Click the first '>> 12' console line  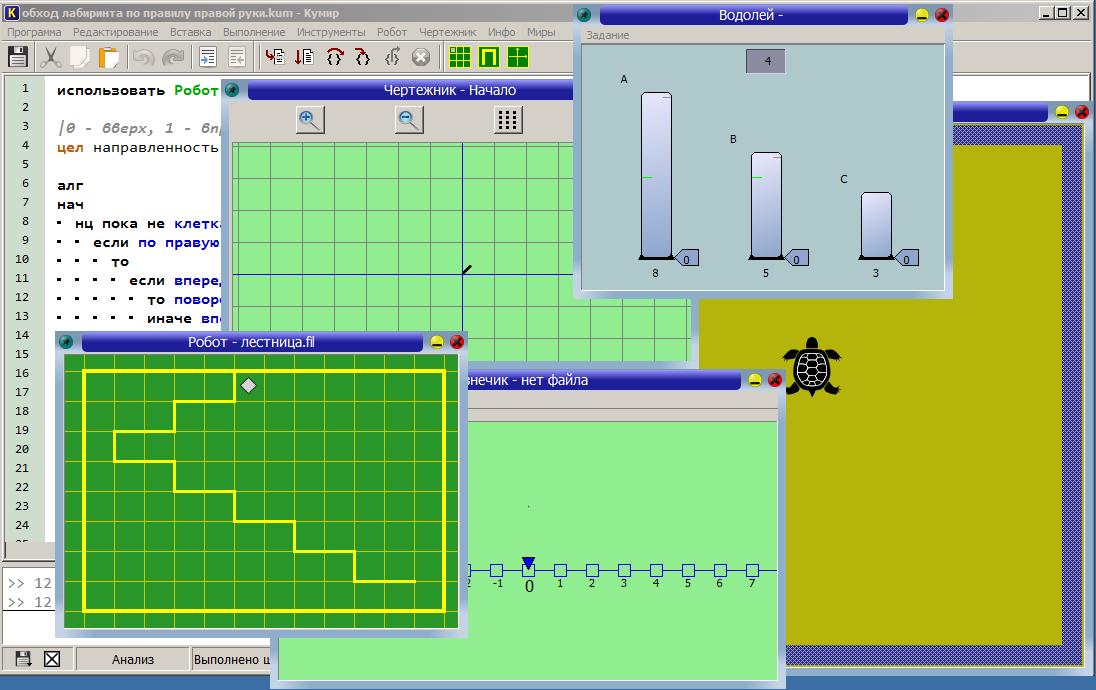pyautogui.click(x=29, y=583)
